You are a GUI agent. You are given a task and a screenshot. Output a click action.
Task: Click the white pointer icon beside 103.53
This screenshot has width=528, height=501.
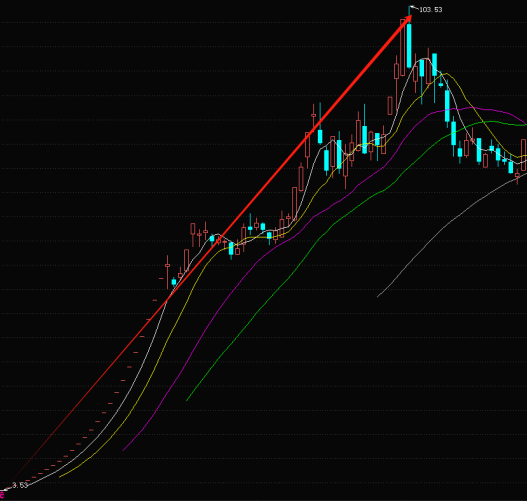coord(414,7)
